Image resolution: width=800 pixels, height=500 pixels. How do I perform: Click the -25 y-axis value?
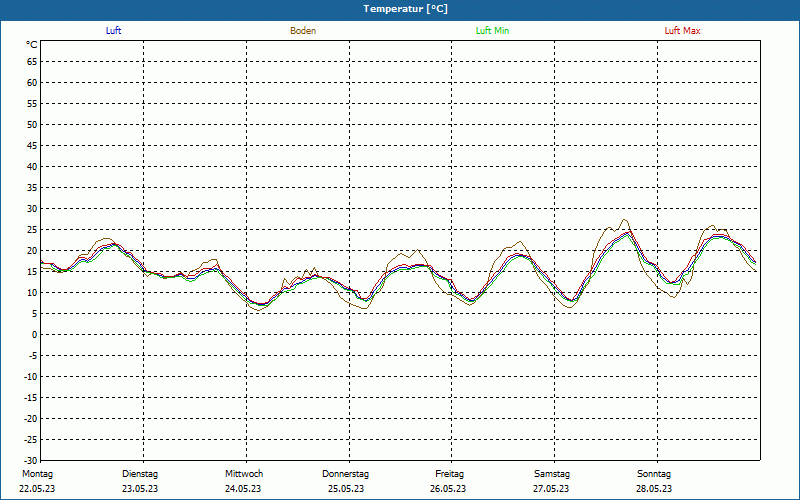pyautogui.click(x=31, y=439)
